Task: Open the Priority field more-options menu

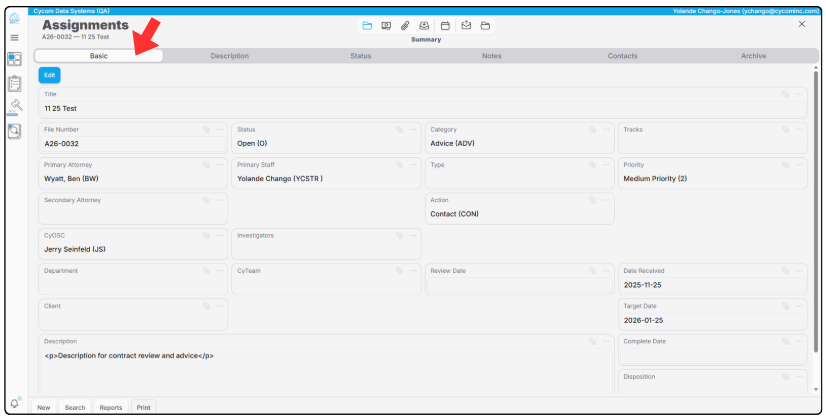Action: [799, 164]
